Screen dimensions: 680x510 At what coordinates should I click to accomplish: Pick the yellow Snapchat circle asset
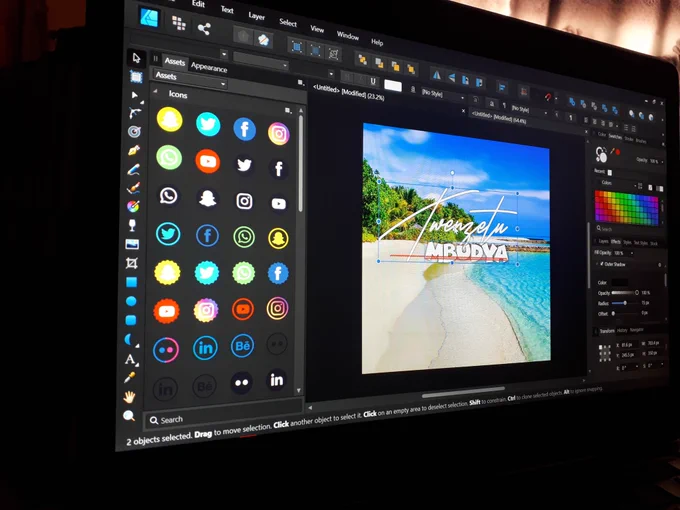170,119
